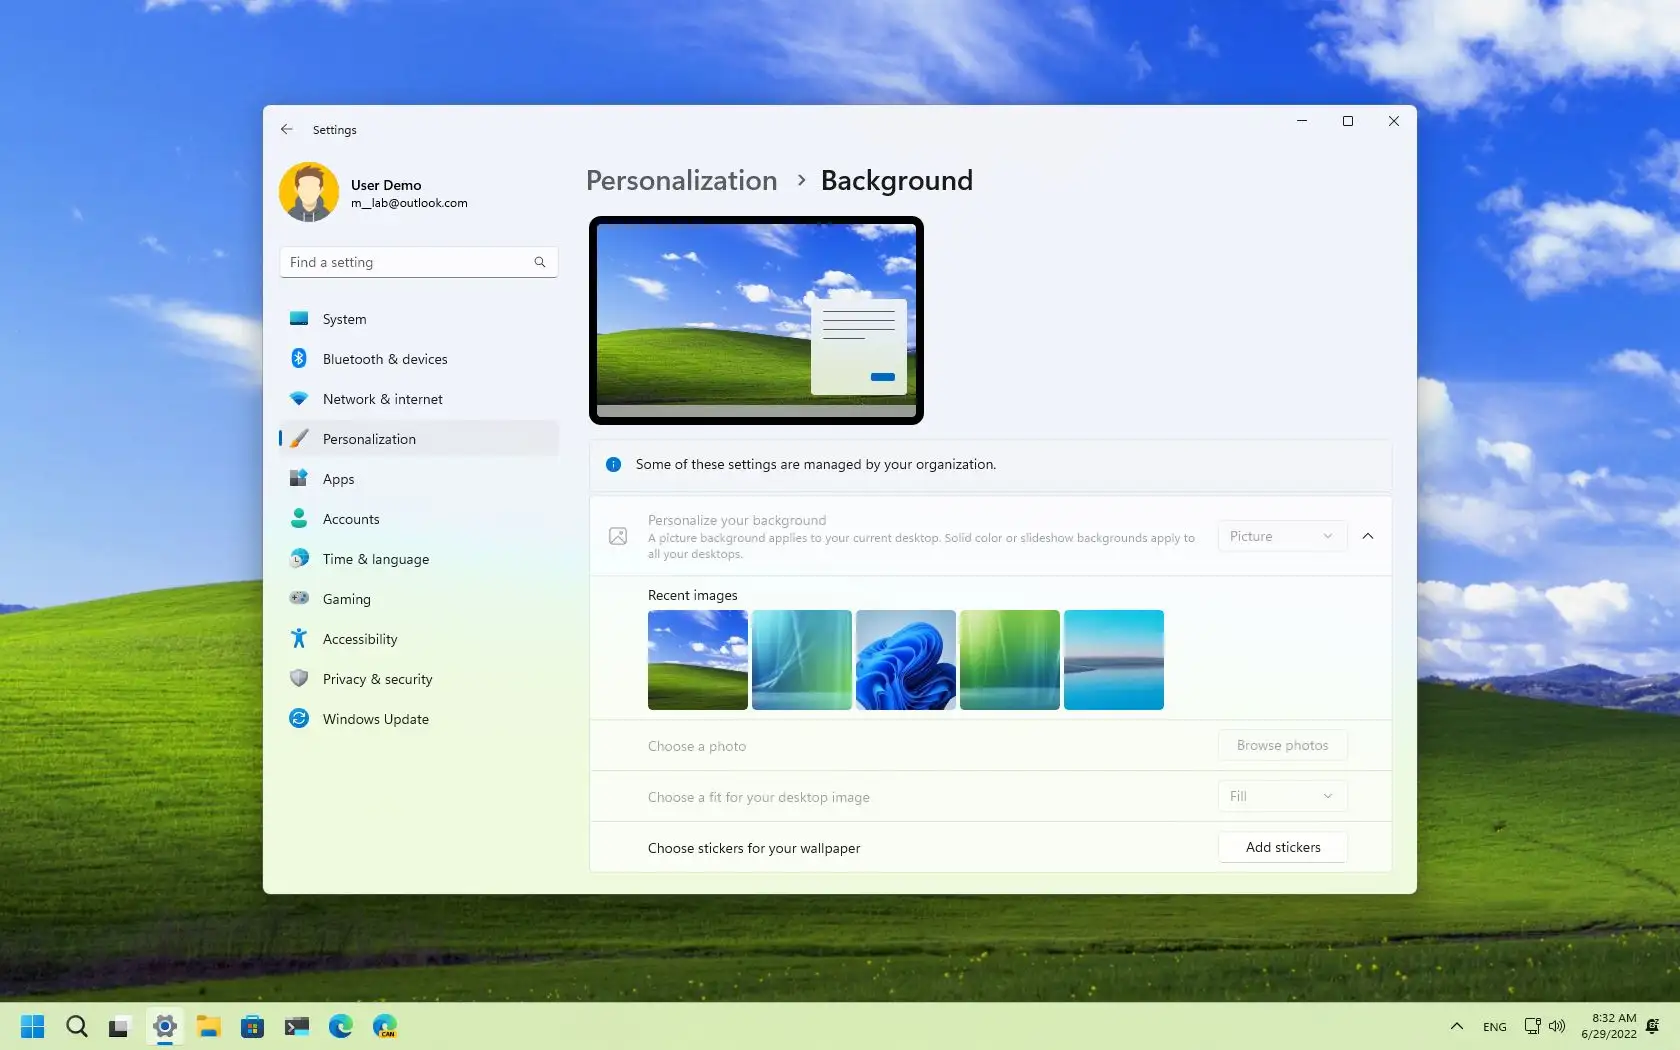The image size is (1680, 1050).
Task: Collapse the Personalize your background section
Action: pos(1367,536)
